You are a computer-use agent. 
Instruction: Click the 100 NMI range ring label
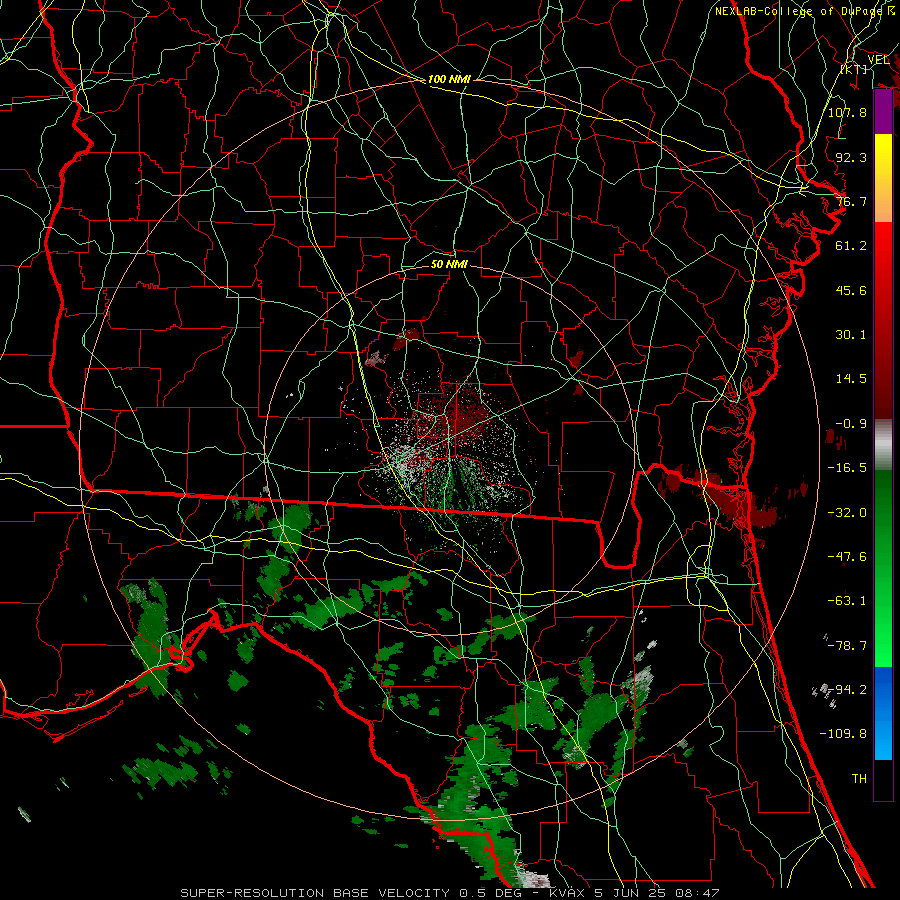coord(449,79)
